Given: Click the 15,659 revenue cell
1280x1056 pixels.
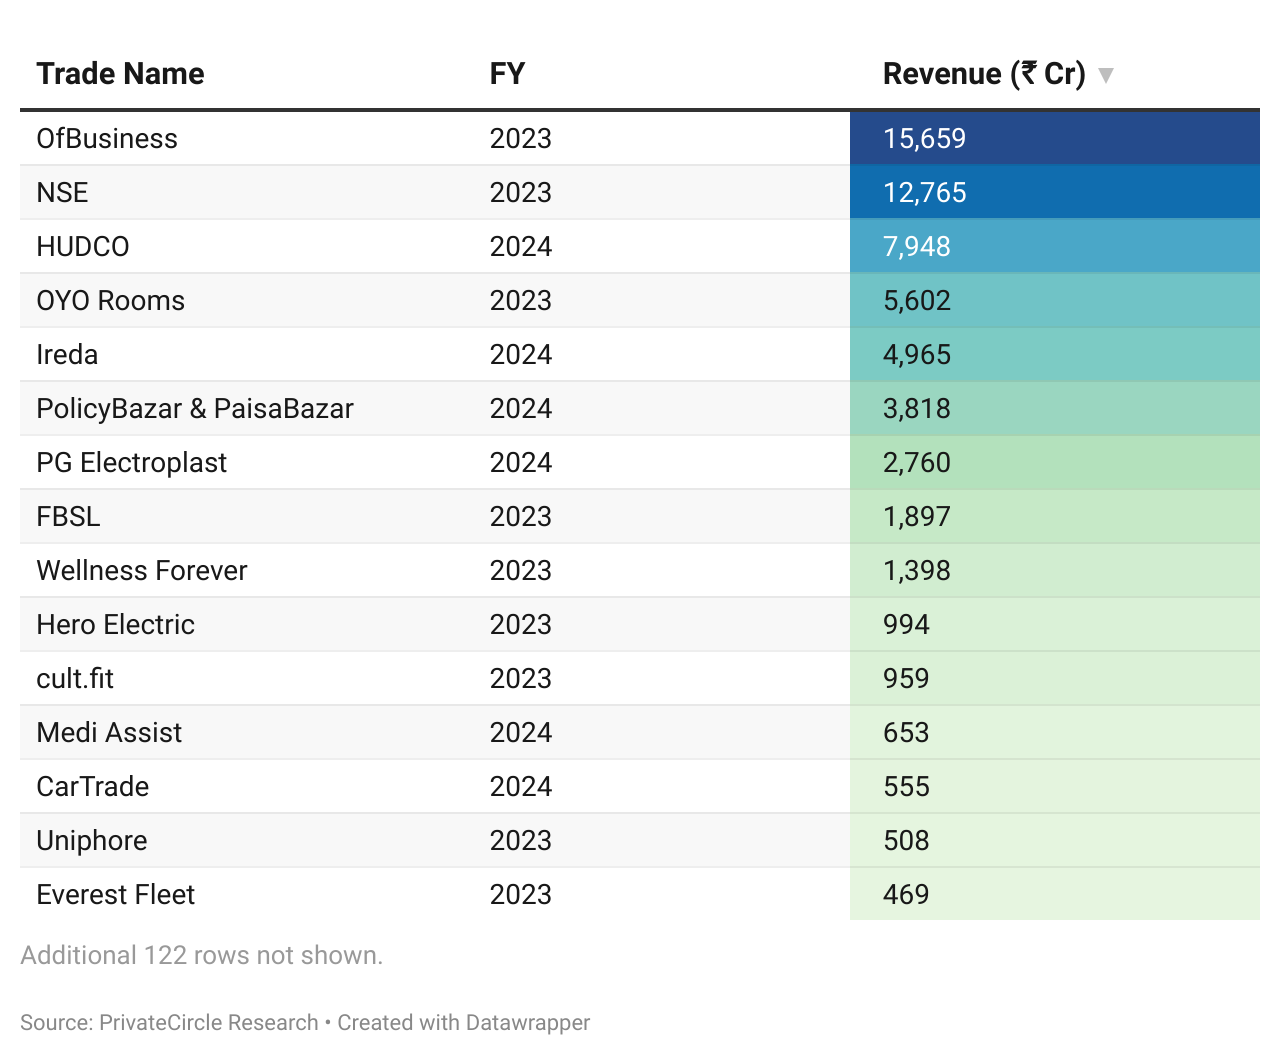Looking at the screenshot, I should (1055, 139).
